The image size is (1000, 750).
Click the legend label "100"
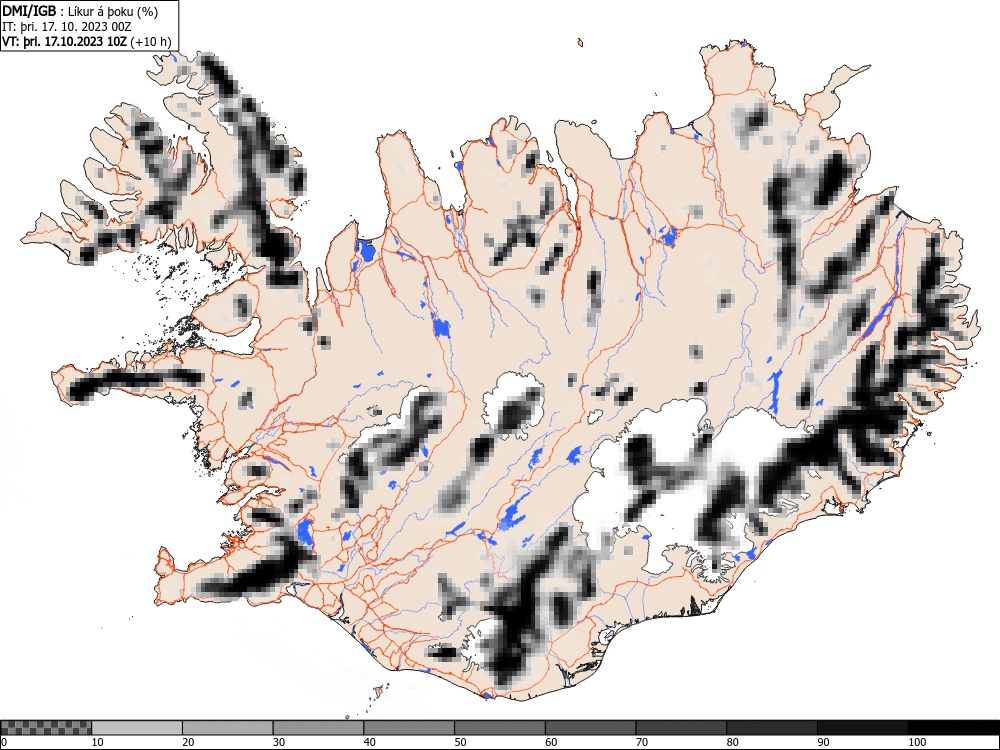click(x=916, y=742)
